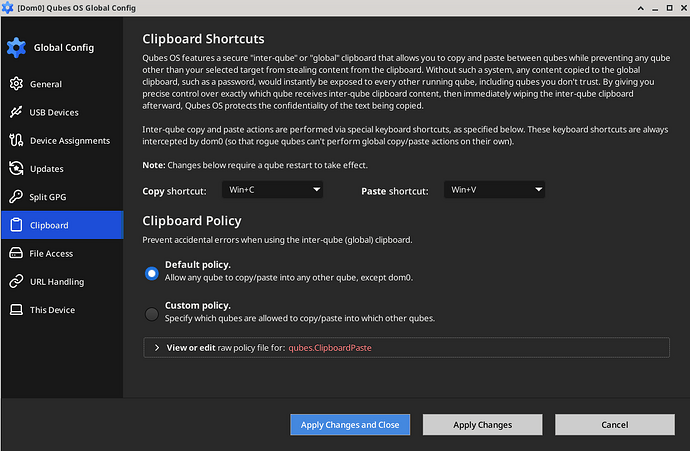
Task: Open the Updates section
Action: (62, 169)
